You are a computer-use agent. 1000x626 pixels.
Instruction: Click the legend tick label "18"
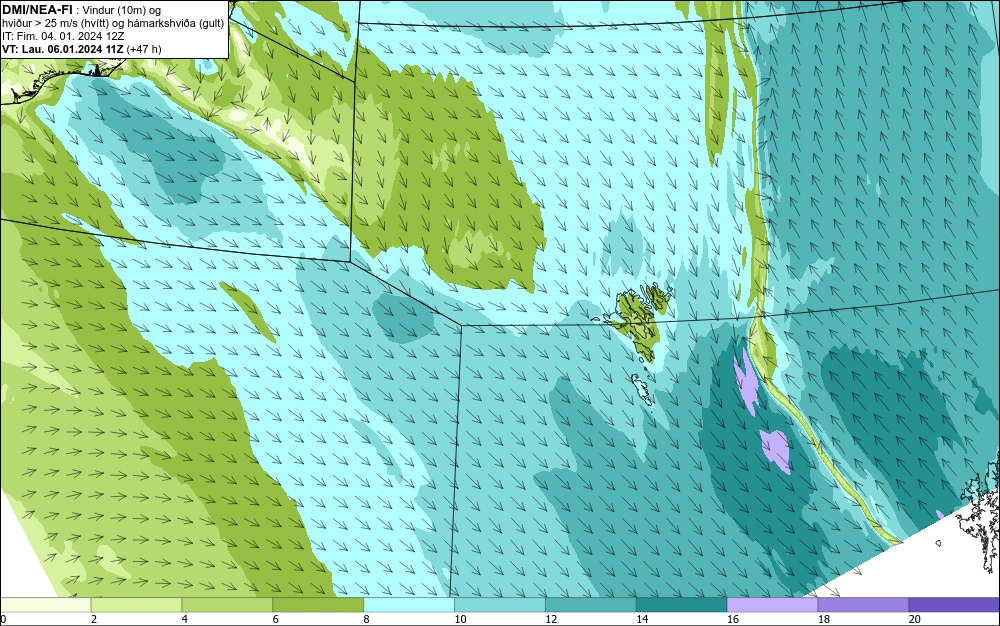[x=823, y=619]
